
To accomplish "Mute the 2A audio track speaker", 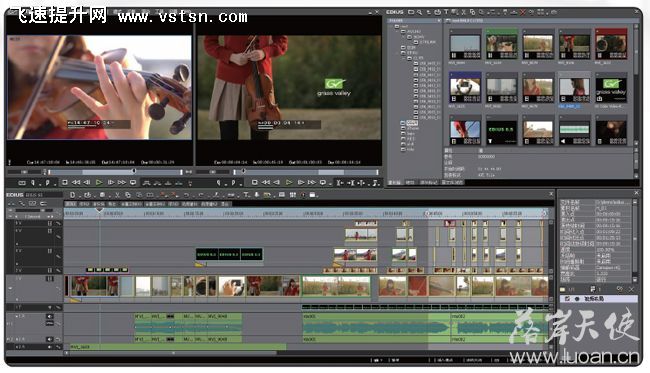I will click(x=49, y=339).
